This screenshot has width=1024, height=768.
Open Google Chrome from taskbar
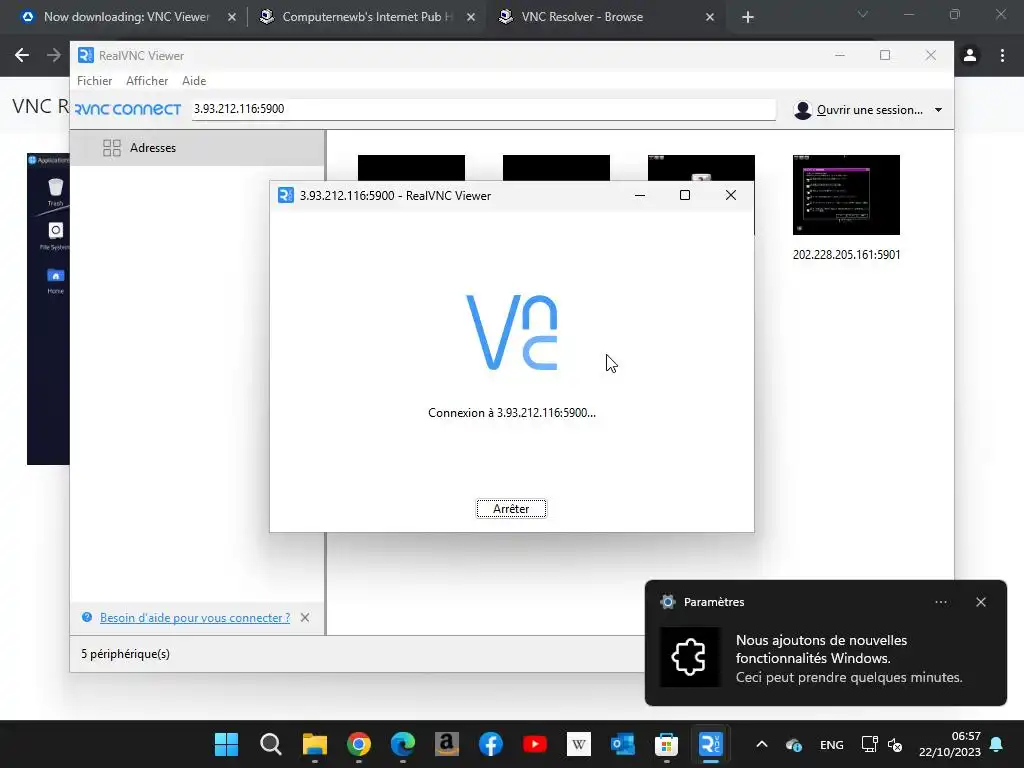359,744
